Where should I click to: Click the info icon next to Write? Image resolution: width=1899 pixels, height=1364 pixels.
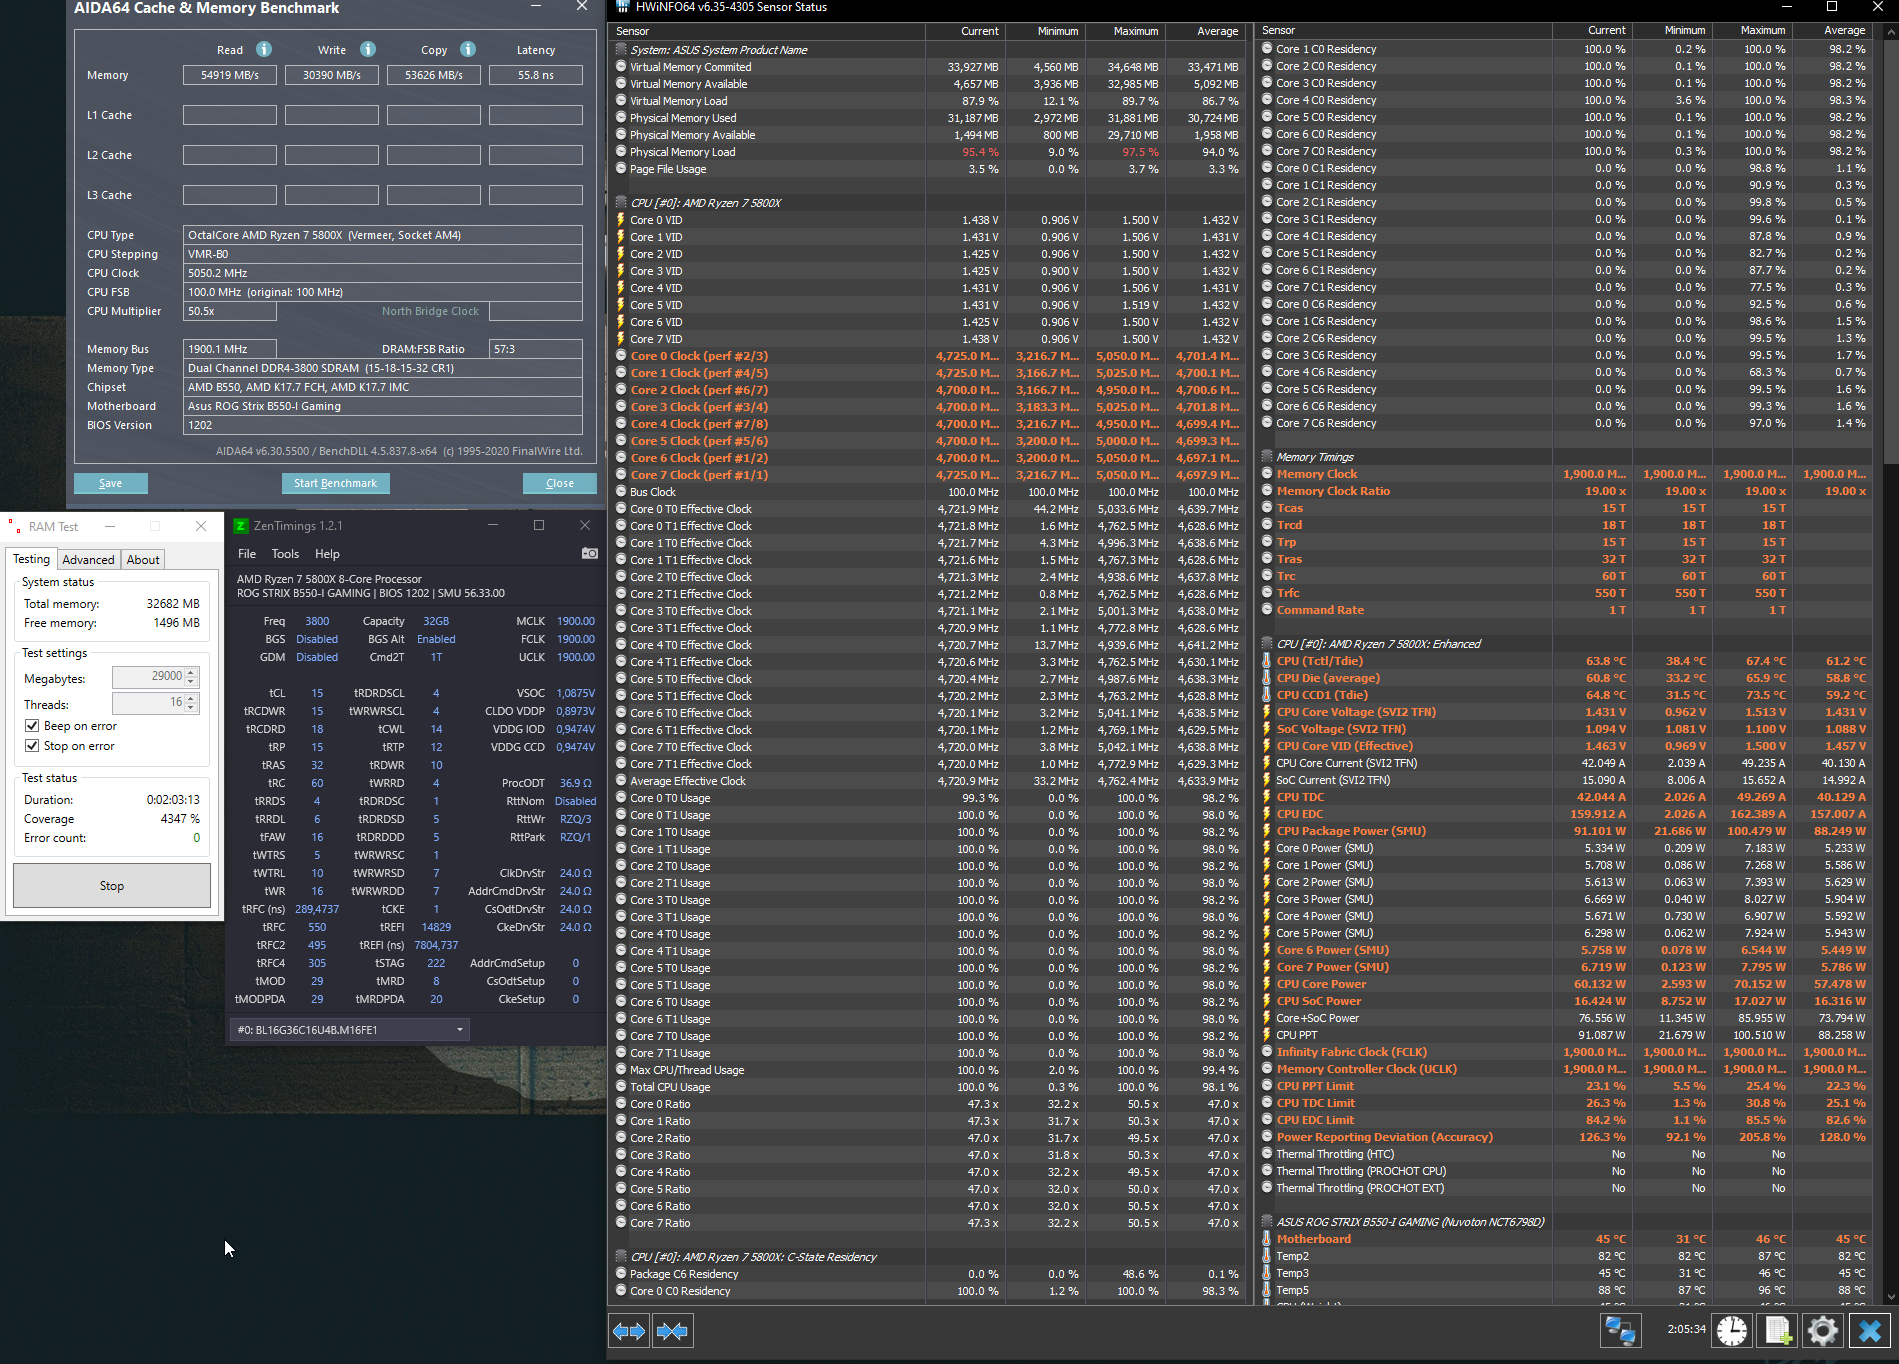pos(368,49)
